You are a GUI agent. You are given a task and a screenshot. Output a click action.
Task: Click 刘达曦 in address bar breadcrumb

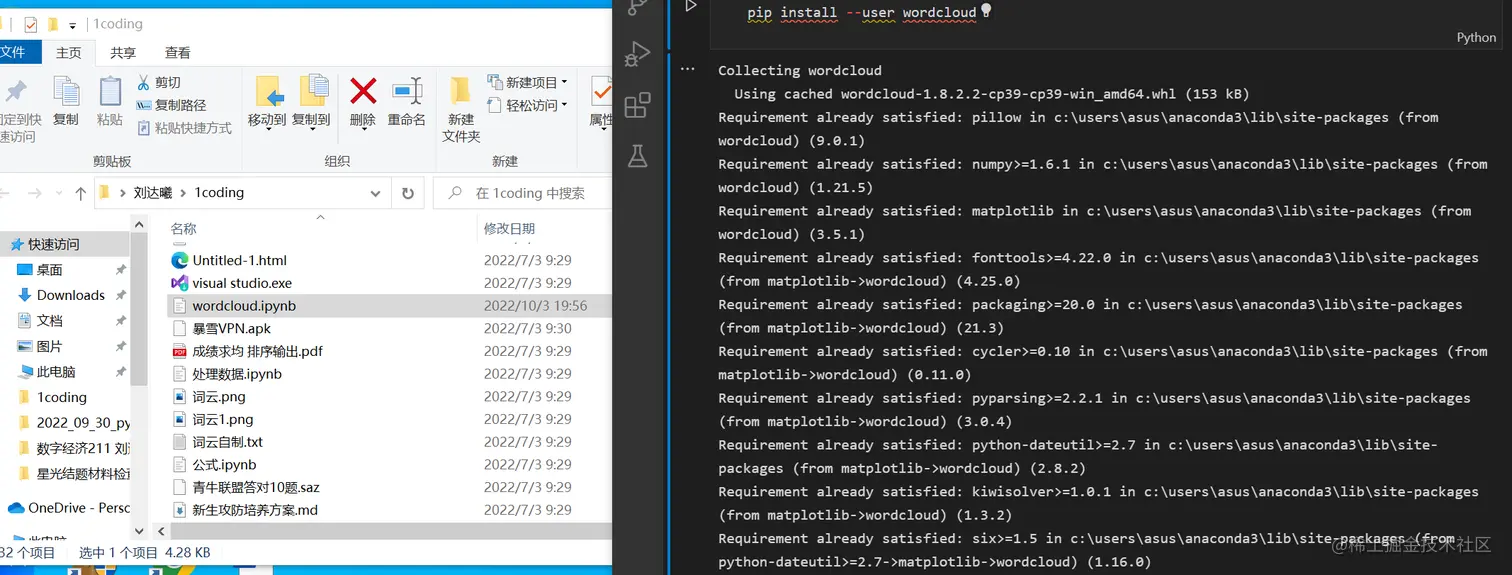153,193
